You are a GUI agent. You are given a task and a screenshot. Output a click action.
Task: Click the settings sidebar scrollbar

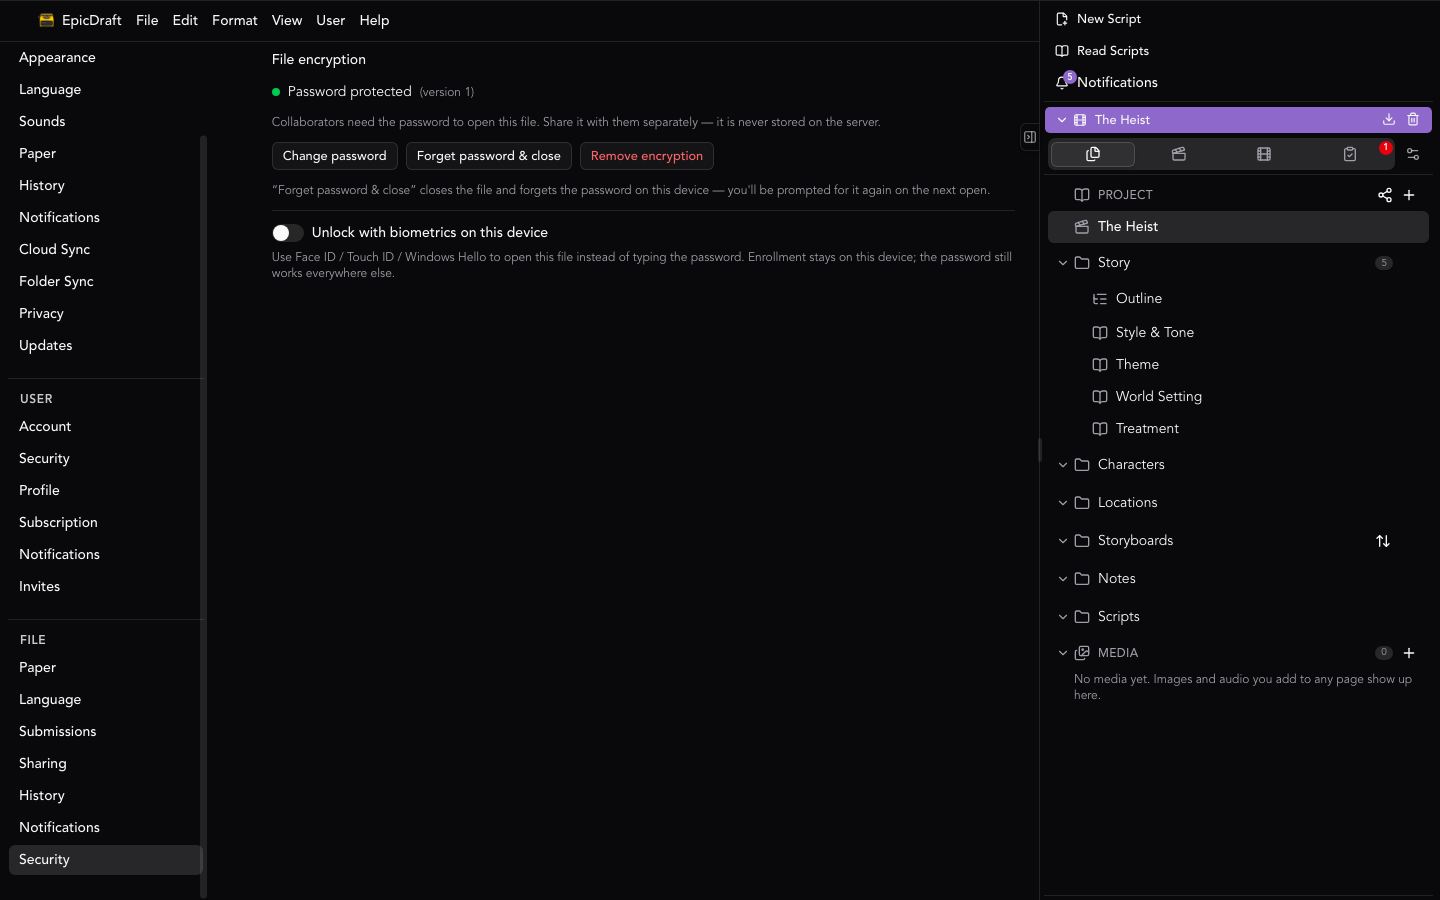204,516
